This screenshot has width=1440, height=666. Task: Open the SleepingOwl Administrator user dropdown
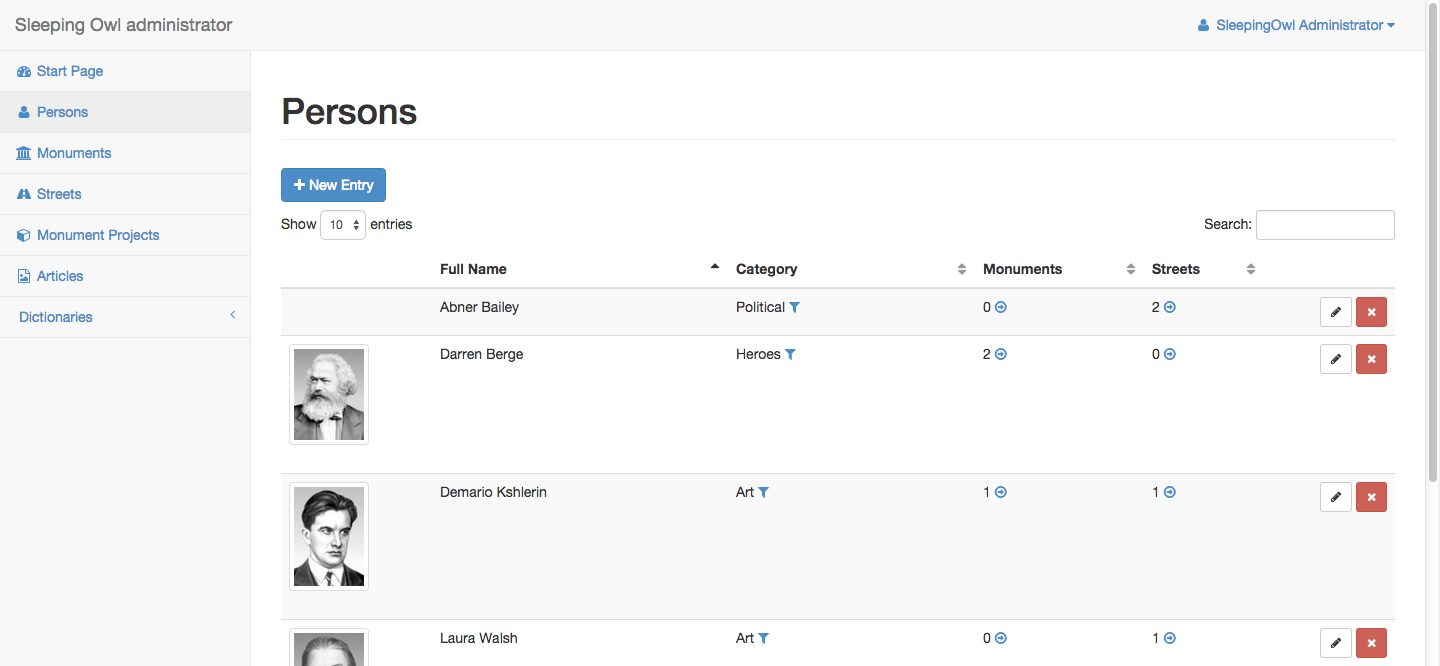click(1296, 25)
